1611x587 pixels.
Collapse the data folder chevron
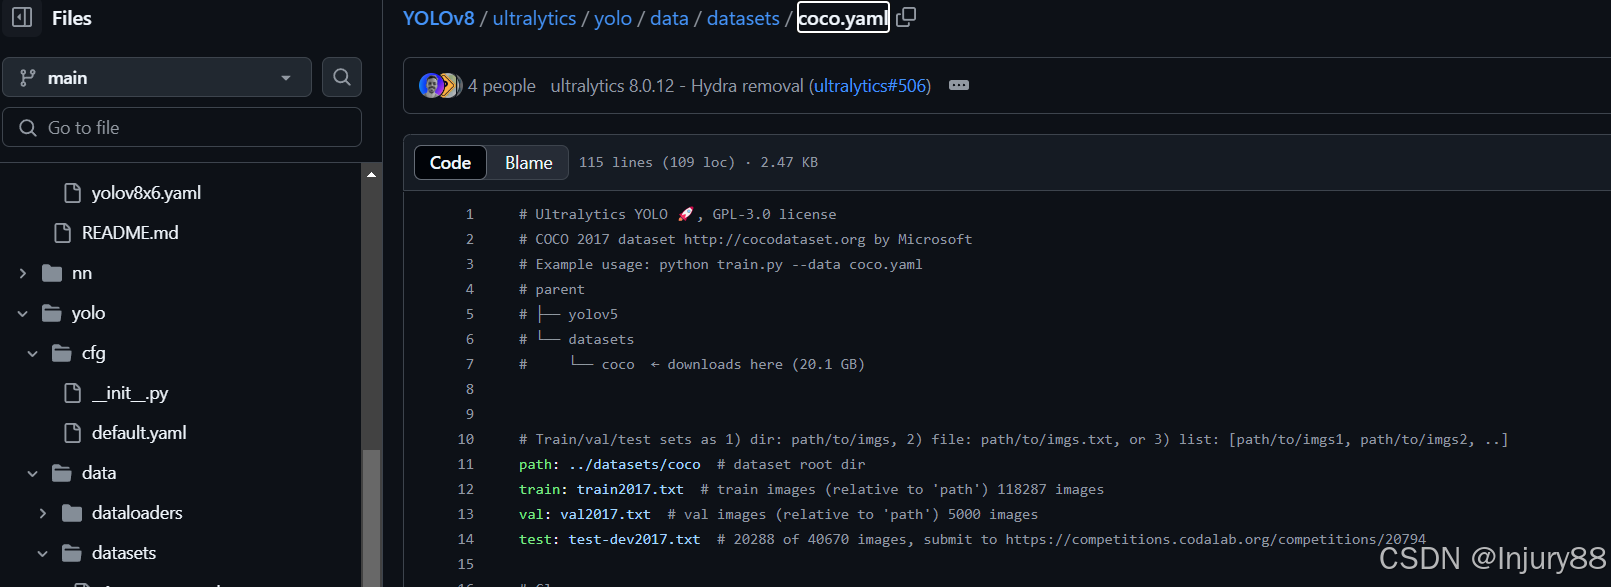33,473
